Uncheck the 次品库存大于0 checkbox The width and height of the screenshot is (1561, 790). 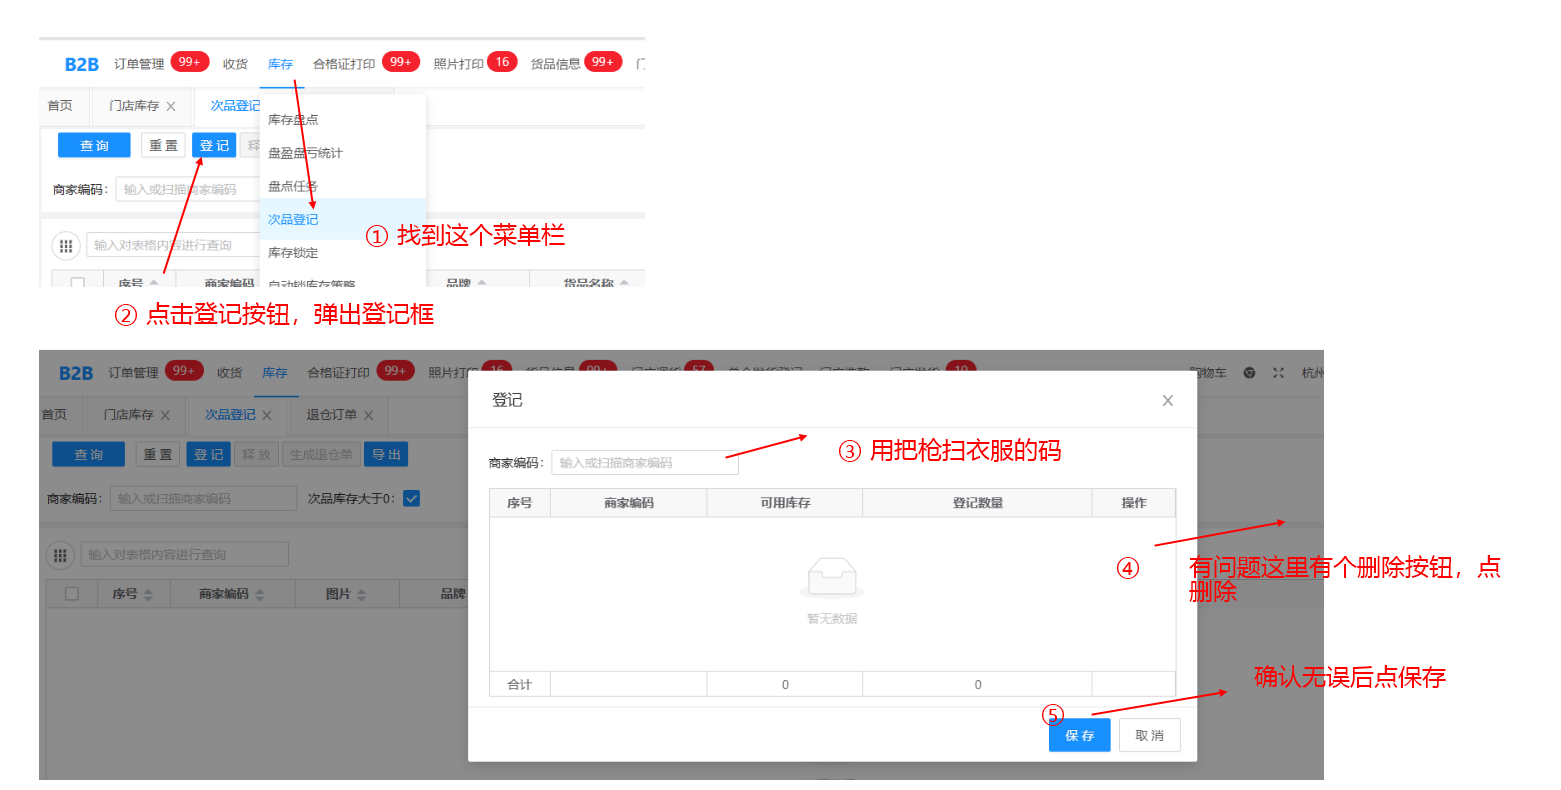[411, 498]
